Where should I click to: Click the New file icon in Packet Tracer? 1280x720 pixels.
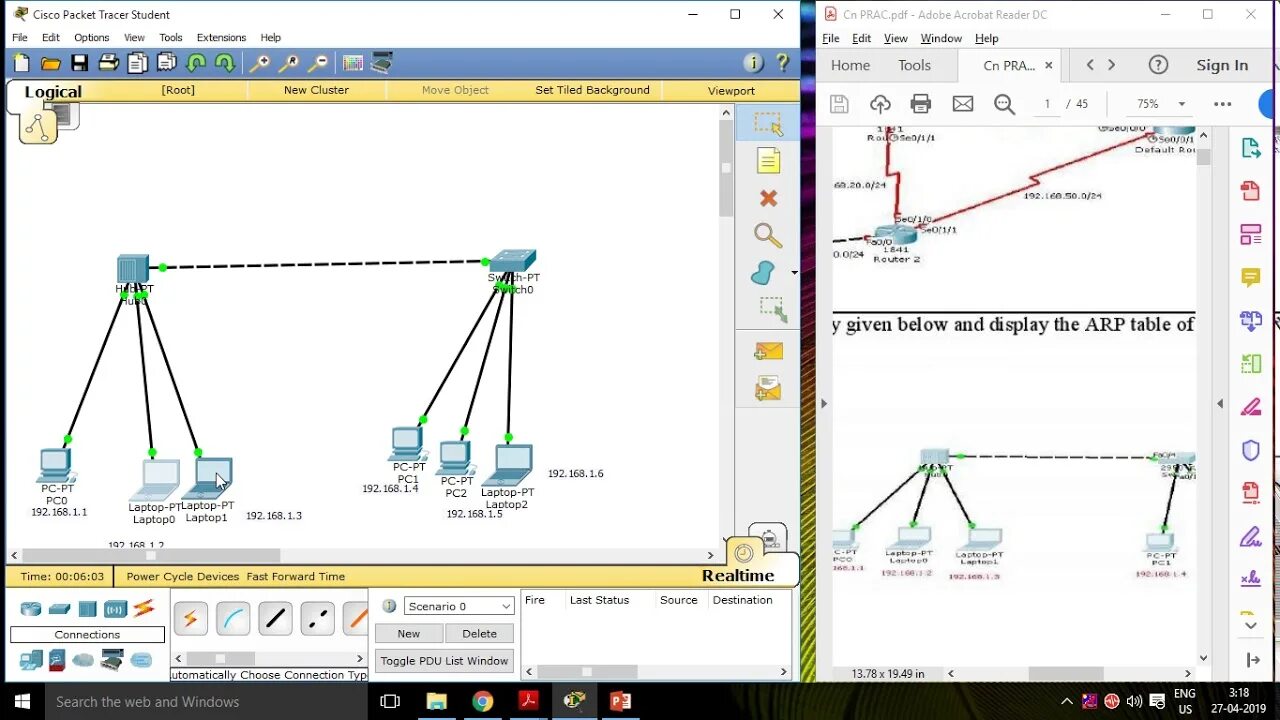(x=21, y=63)
